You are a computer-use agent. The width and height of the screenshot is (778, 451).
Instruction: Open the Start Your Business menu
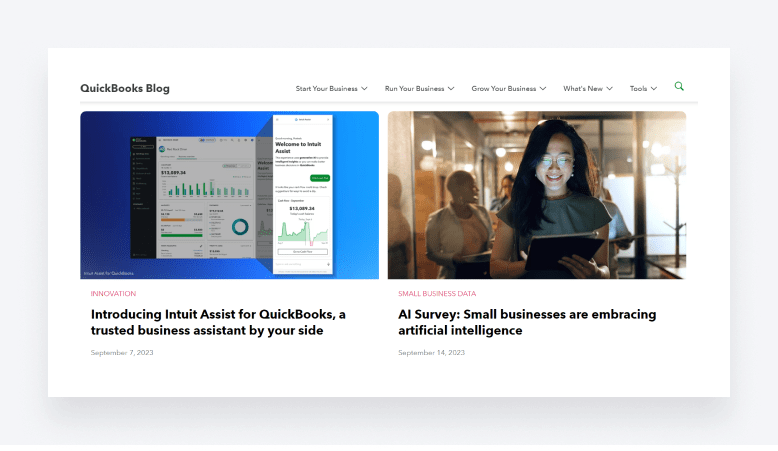326,89
